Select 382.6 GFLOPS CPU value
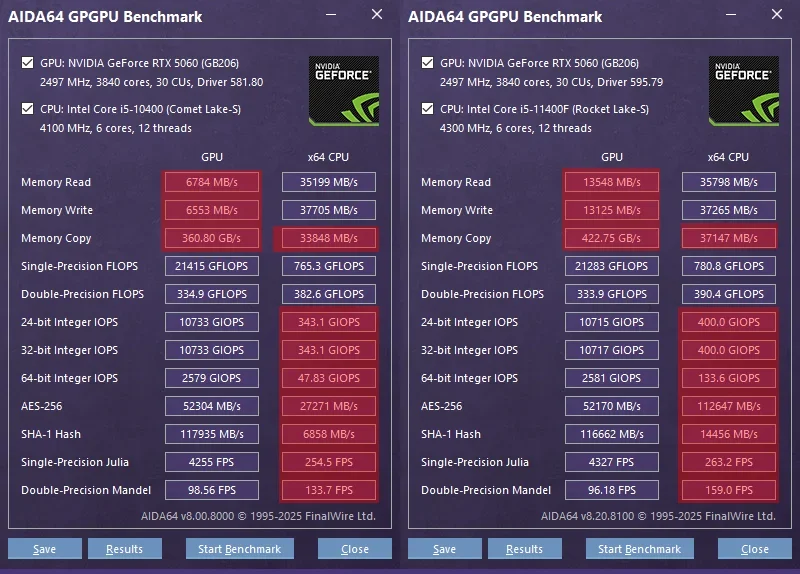 point(329,294)
